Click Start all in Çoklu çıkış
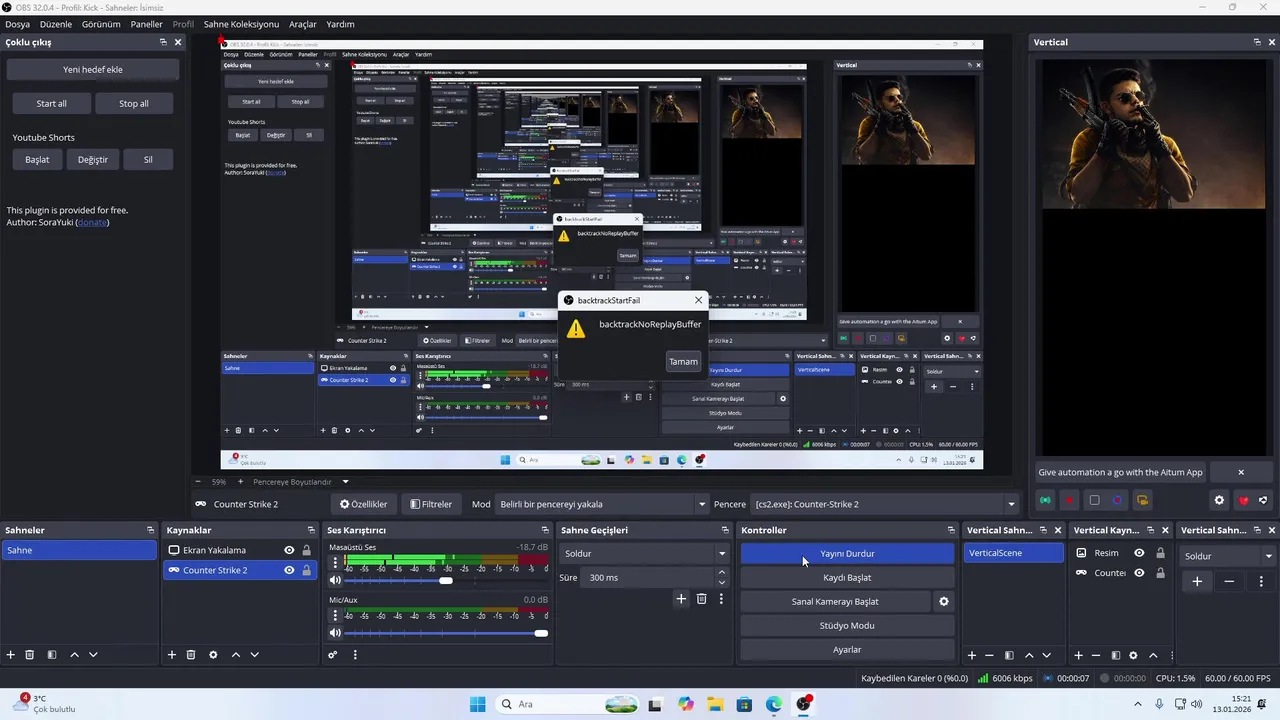Image resolution: width=1280 pixels, height=720 pixels. click(52, 103)
